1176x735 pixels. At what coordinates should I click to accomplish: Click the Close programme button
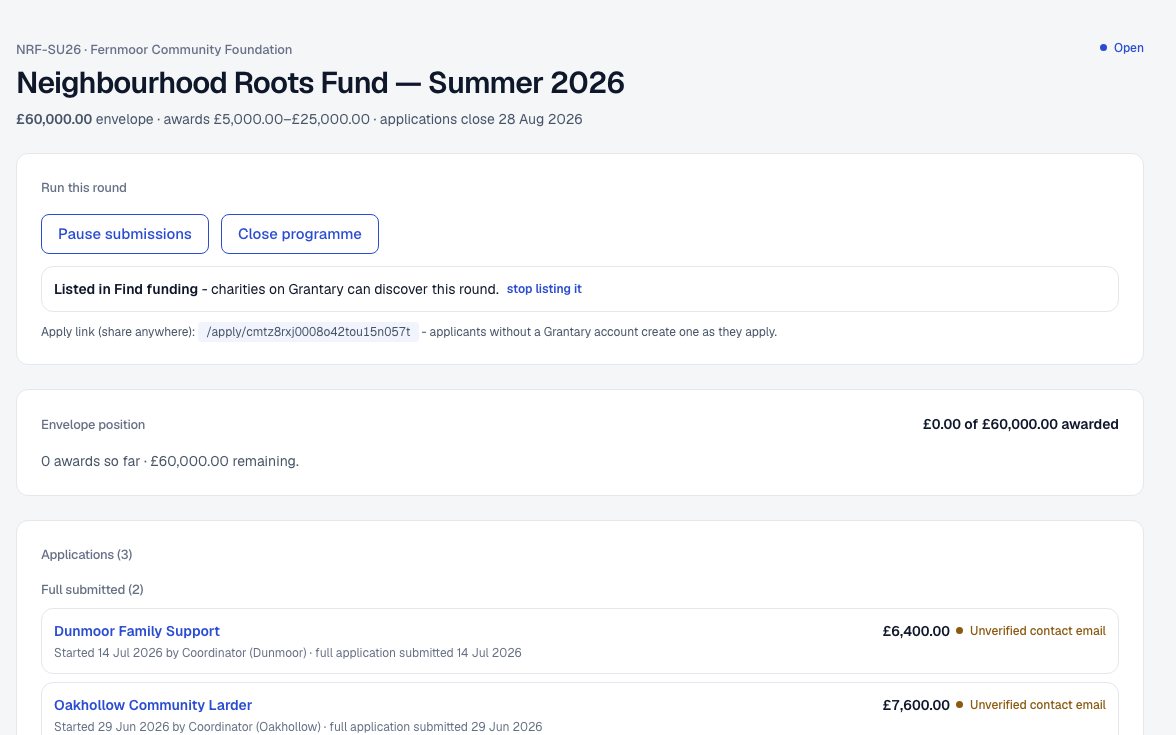coord(299,234)
